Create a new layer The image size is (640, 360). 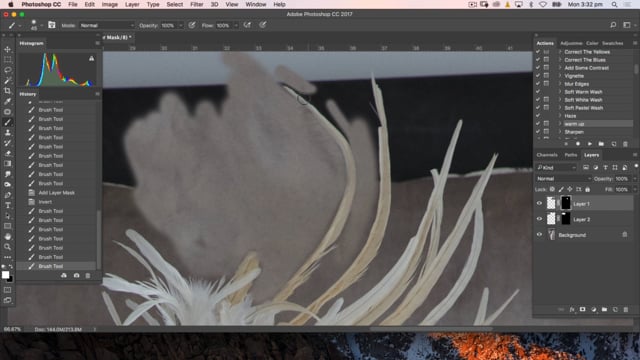click(x=615, y=309)
